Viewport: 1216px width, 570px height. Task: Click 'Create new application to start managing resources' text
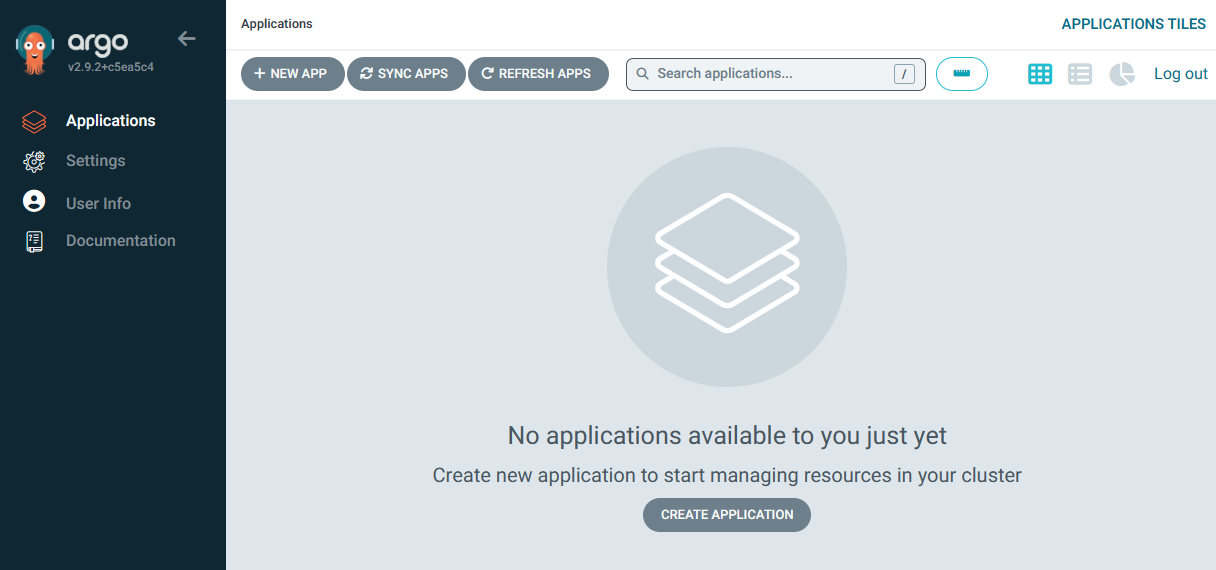(x=727, y=476)
